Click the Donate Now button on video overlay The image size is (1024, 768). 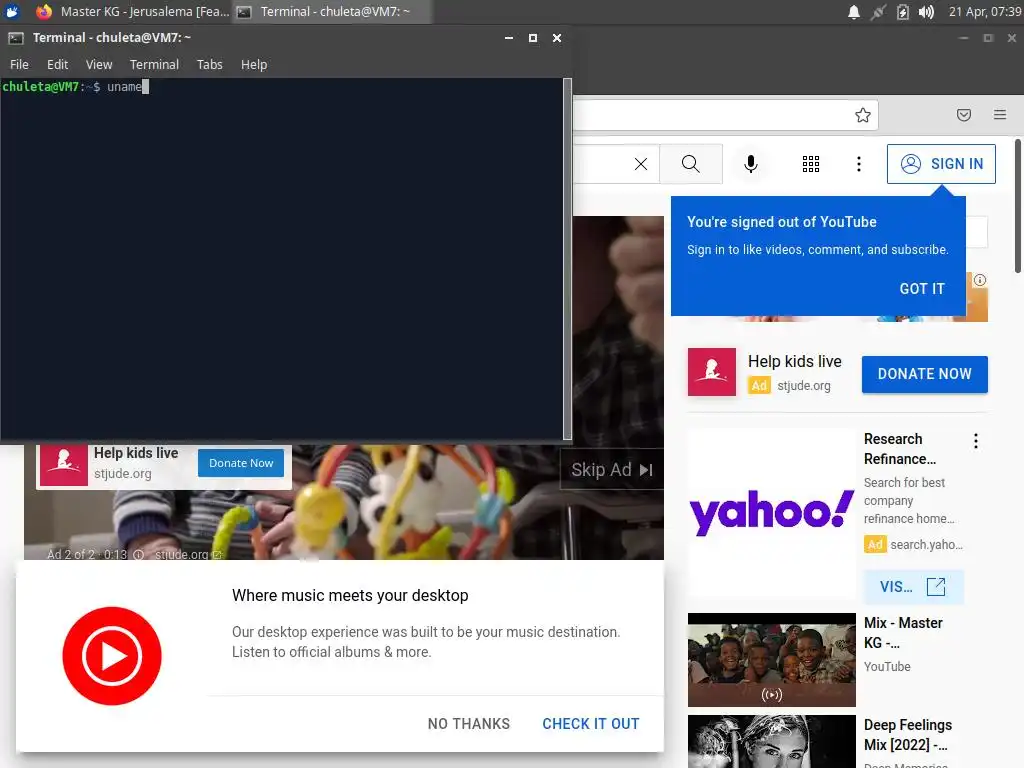pos(241,463)
